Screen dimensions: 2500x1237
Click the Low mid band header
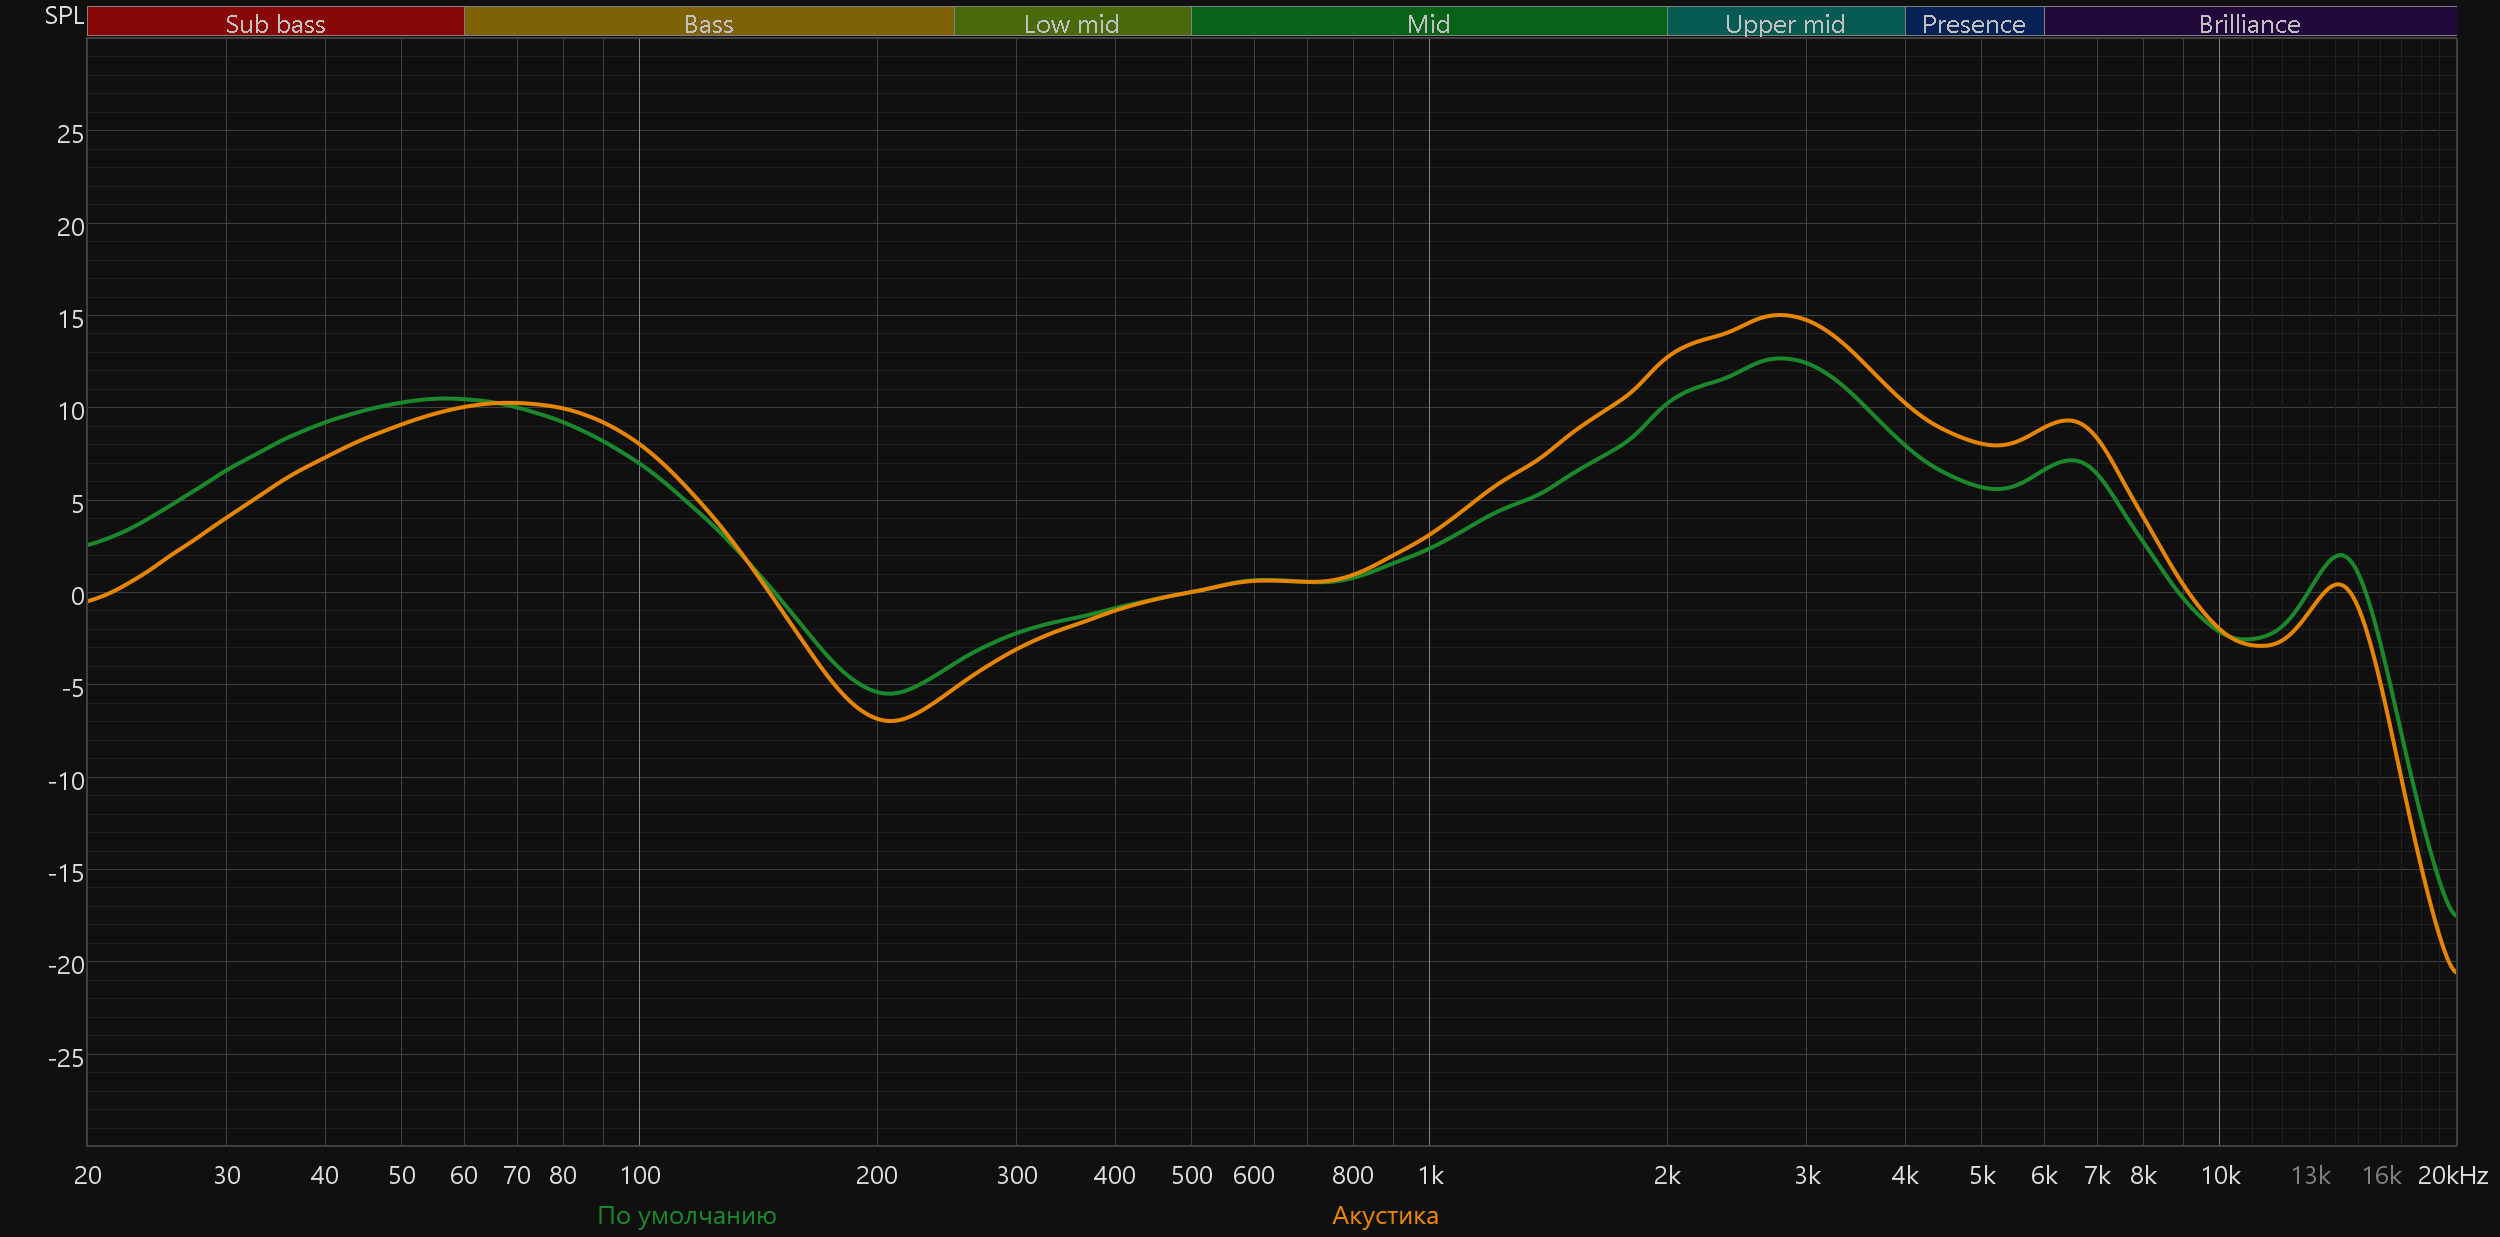tap(1071, 23)
